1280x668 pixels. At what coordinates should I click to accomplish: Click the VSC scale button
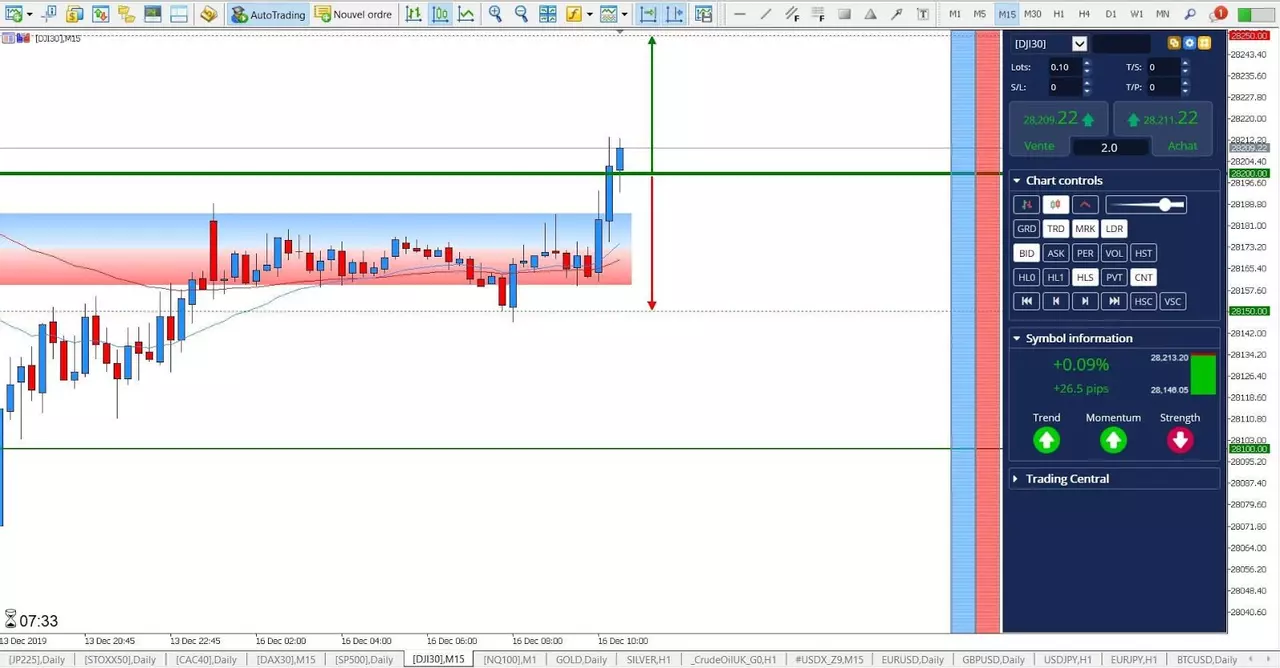point(1172,302)
